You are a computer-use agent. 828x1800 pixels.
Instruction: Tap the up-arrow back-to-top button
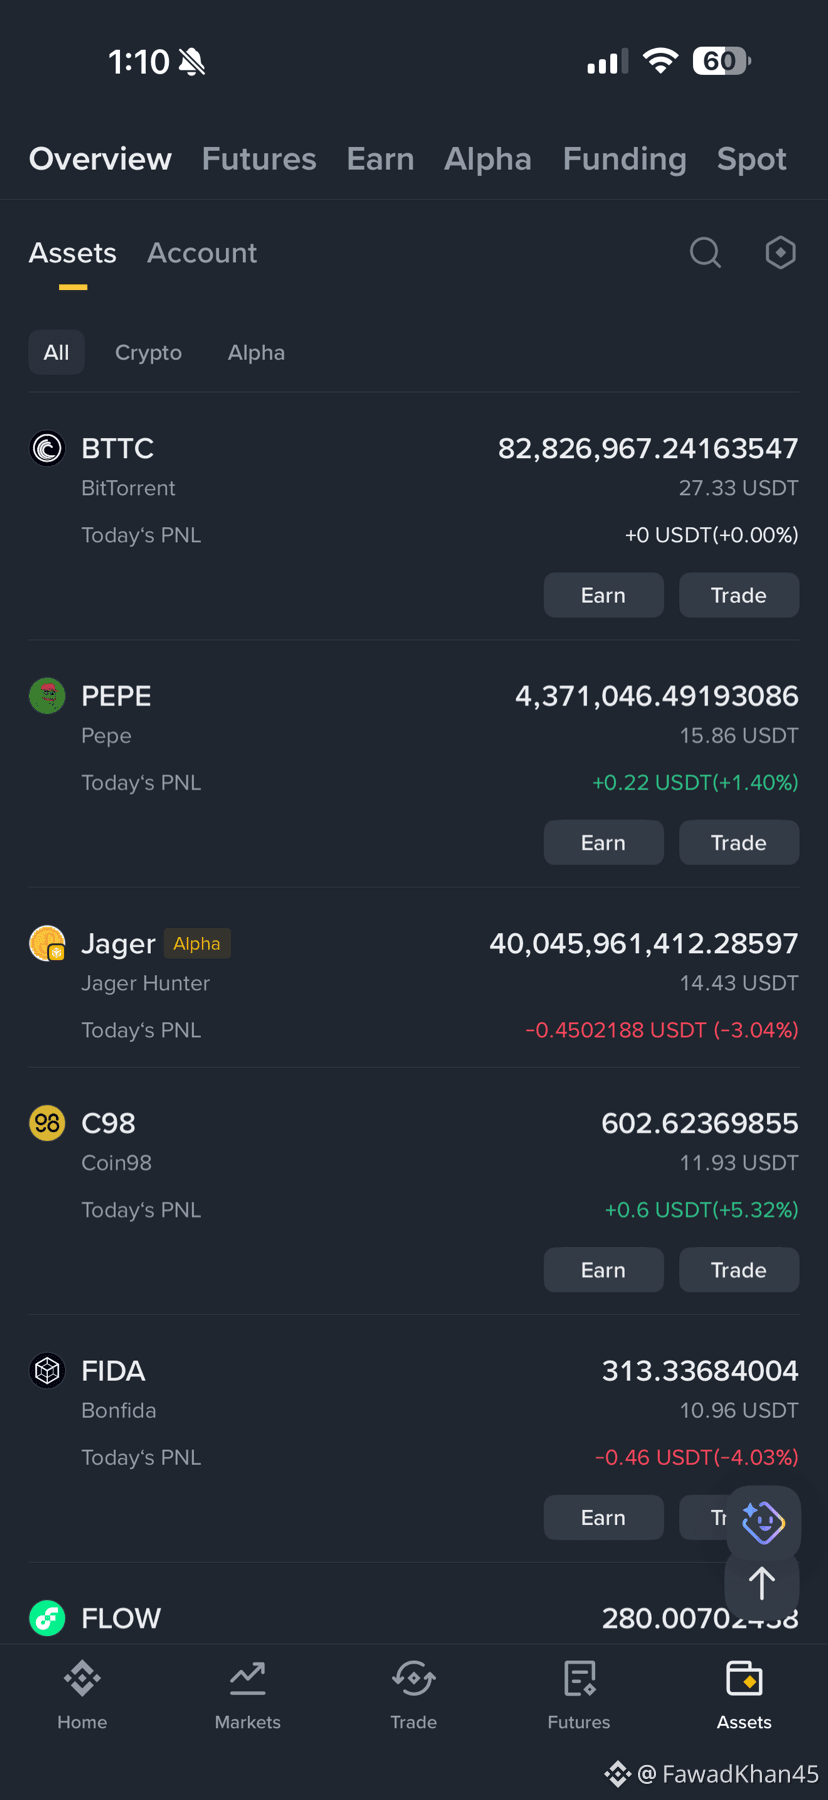(x=762, y=1583)
